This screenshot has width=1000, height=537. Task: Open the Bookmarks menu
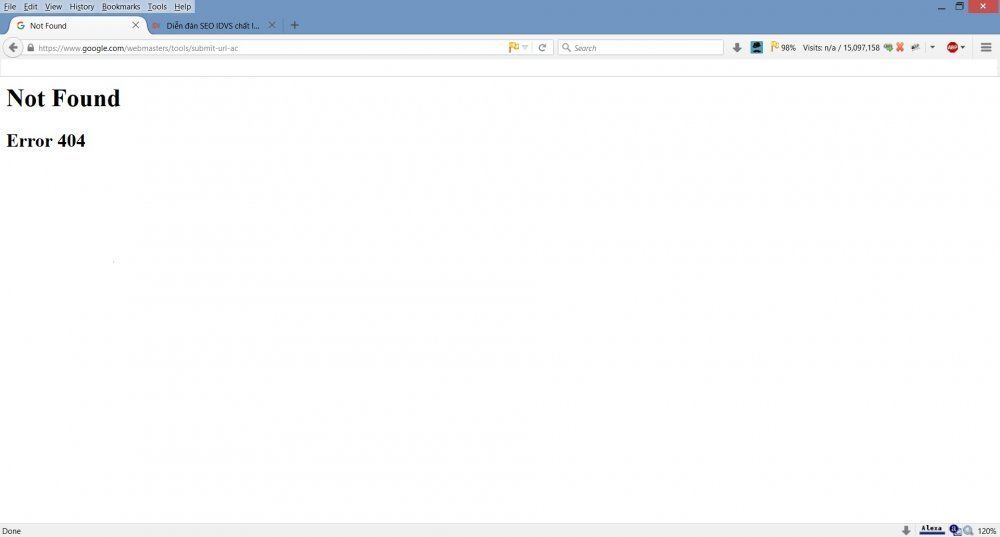[121, 6]
